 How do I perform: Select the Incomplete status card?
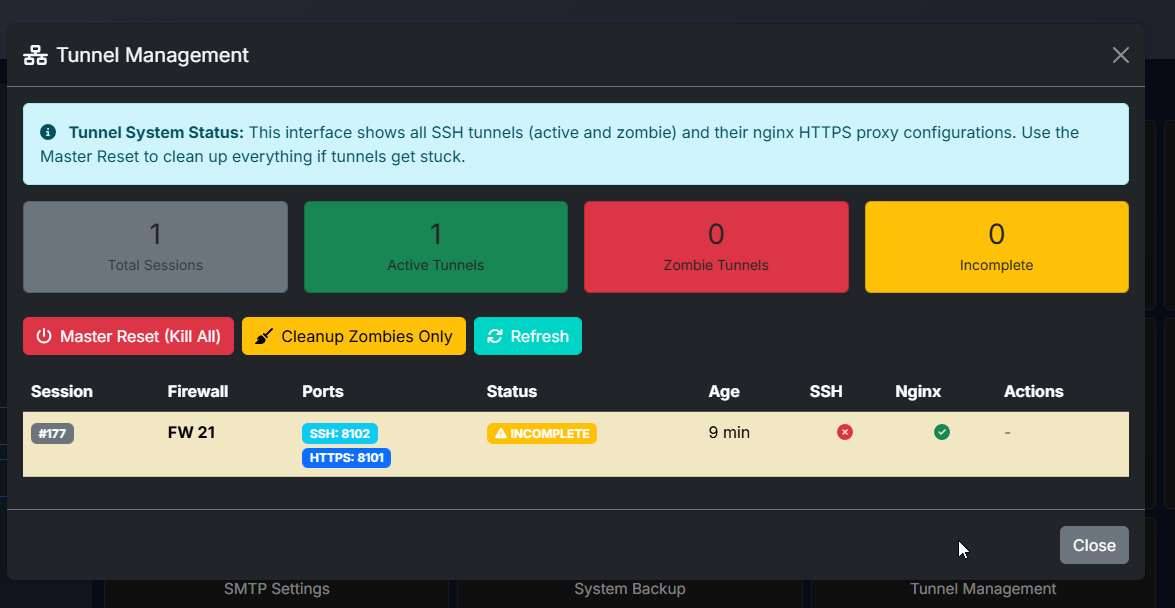996,246
